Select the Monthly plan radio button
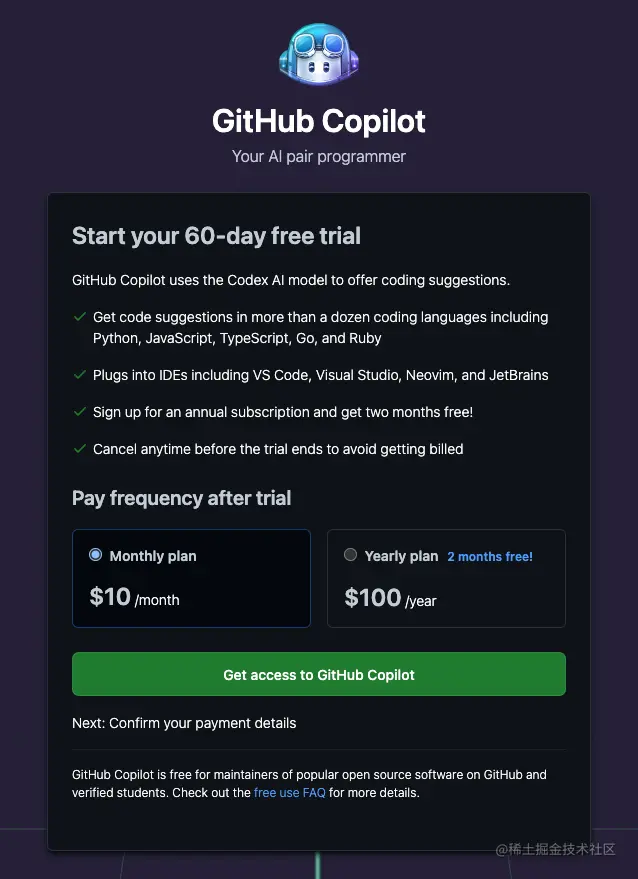 (x=93, y=555)
